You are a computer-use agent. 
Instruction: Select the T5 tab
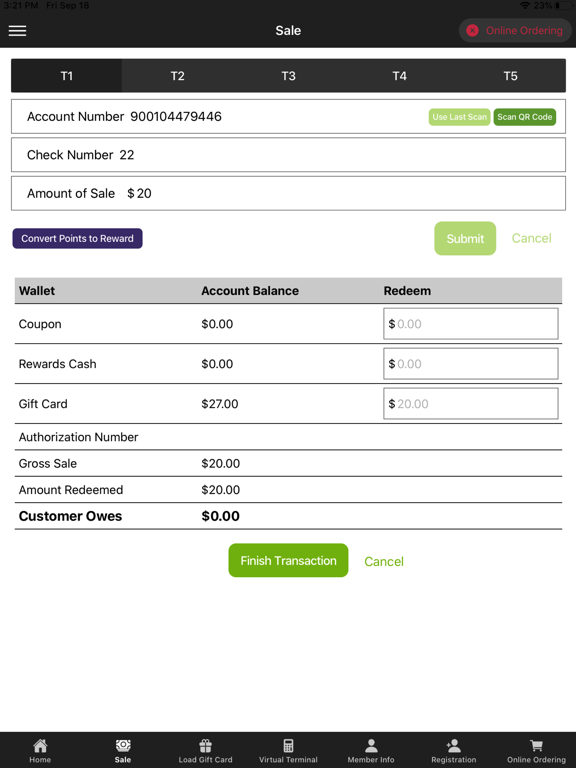[x=510, y=76]
